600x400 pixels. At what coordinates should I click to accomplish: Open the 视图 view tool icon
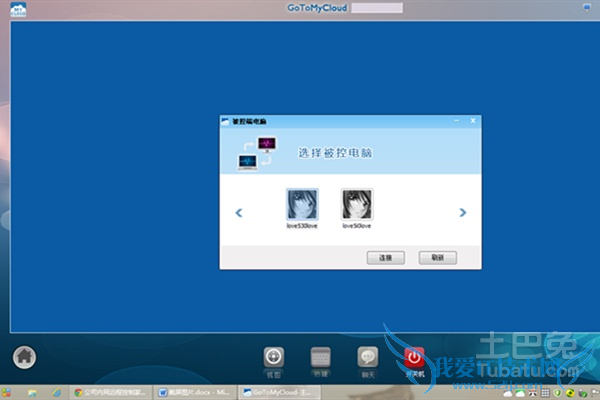tap(274, 358)
